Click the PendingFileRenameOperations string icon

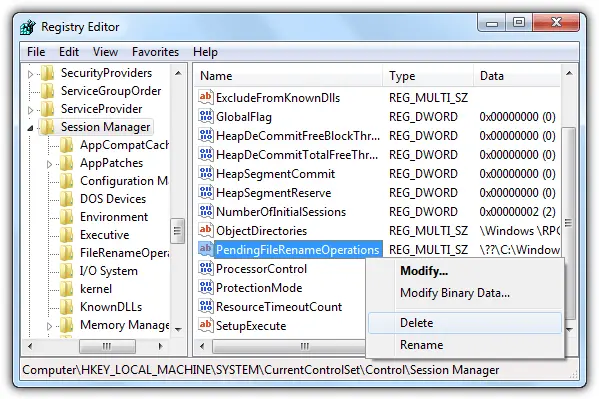click(206, 249)
